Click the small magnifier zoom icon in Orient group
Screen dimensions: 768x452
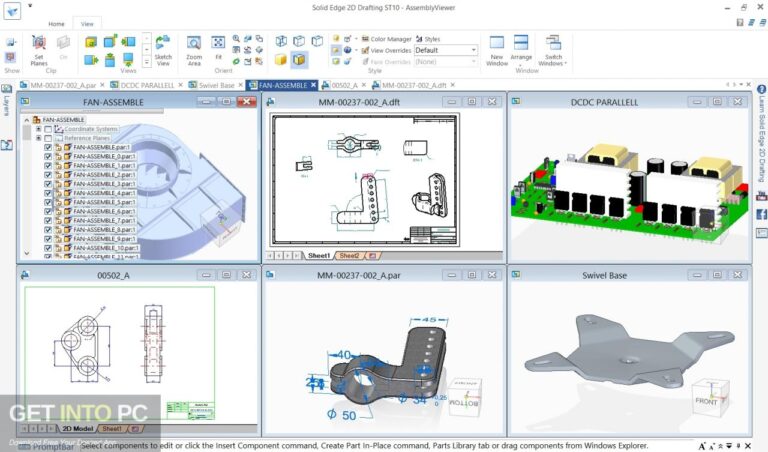tap(236, 38)
